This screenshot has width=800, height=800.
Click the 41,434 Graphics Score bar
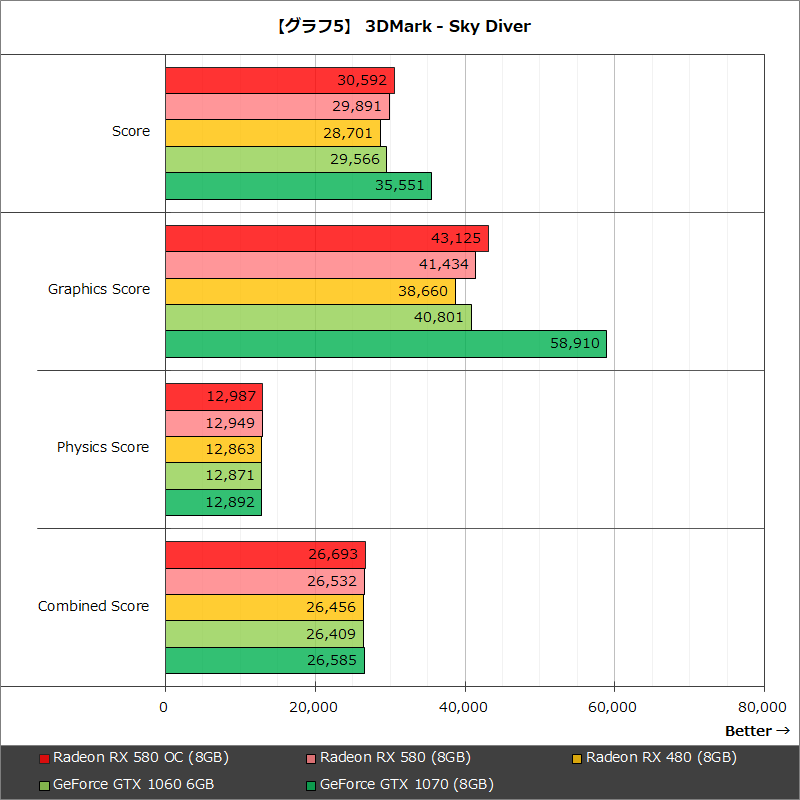pos(320,265)
